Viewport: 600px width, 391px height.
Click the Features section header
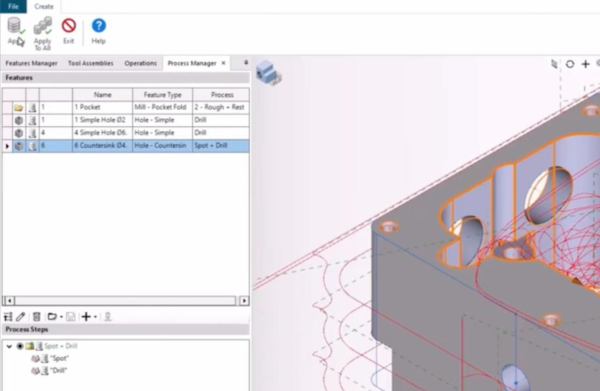click(126, 78)
